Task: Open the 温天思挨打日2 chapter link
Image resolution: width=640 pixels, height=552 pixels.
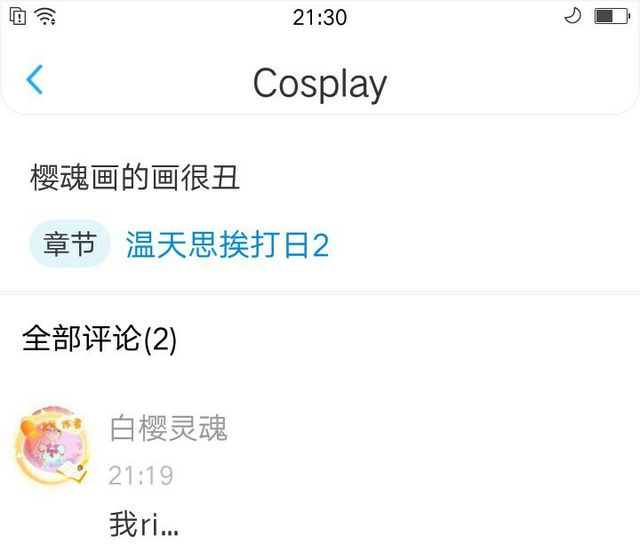Action: point(227,245)
